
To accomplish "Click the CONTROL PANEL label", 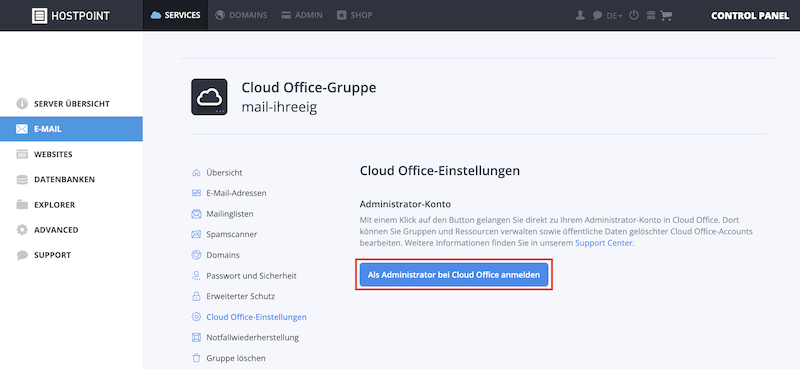I will 750,15.
